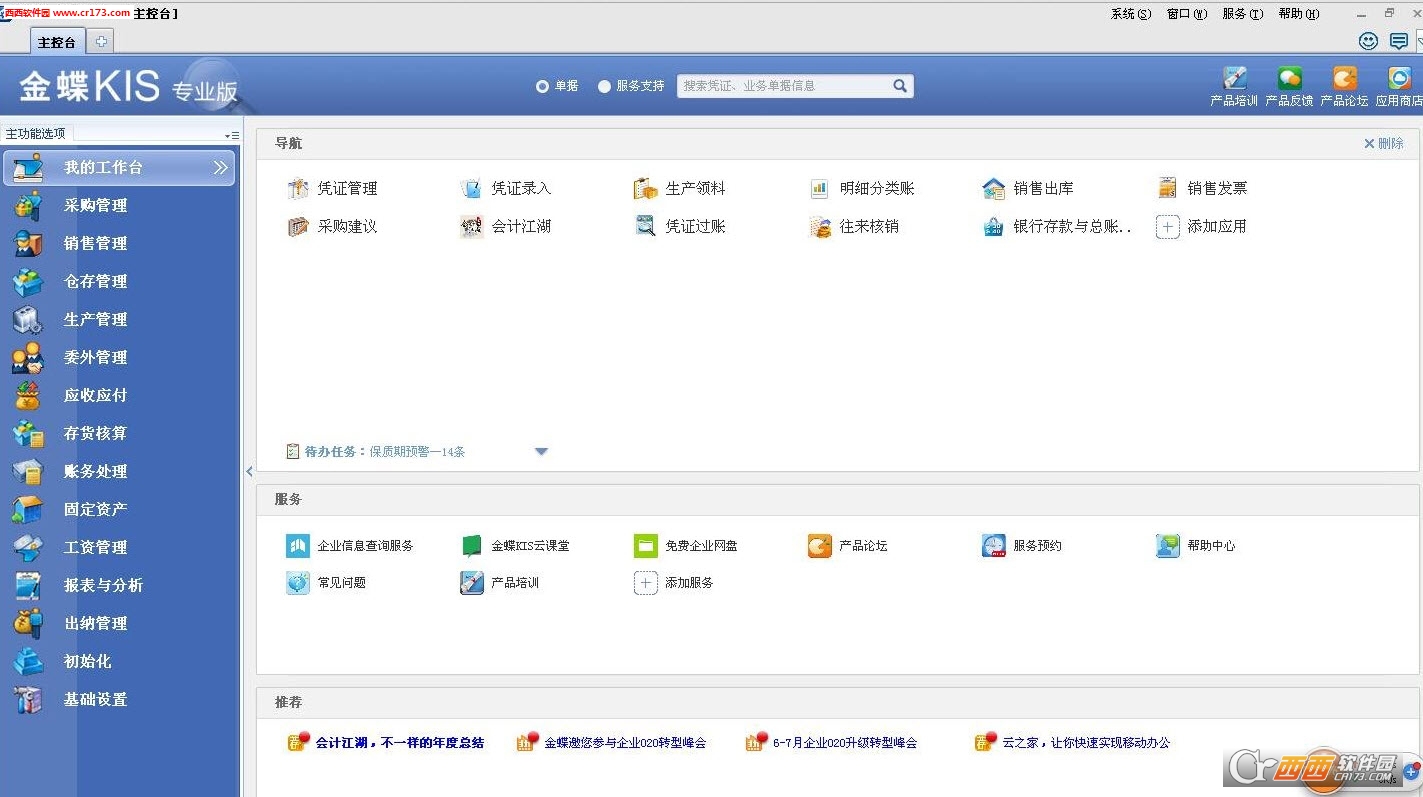Select 销售管理 in sidebar
Image resolution: width=1423 pixels, height=797 pixels.
pos(120,243)
